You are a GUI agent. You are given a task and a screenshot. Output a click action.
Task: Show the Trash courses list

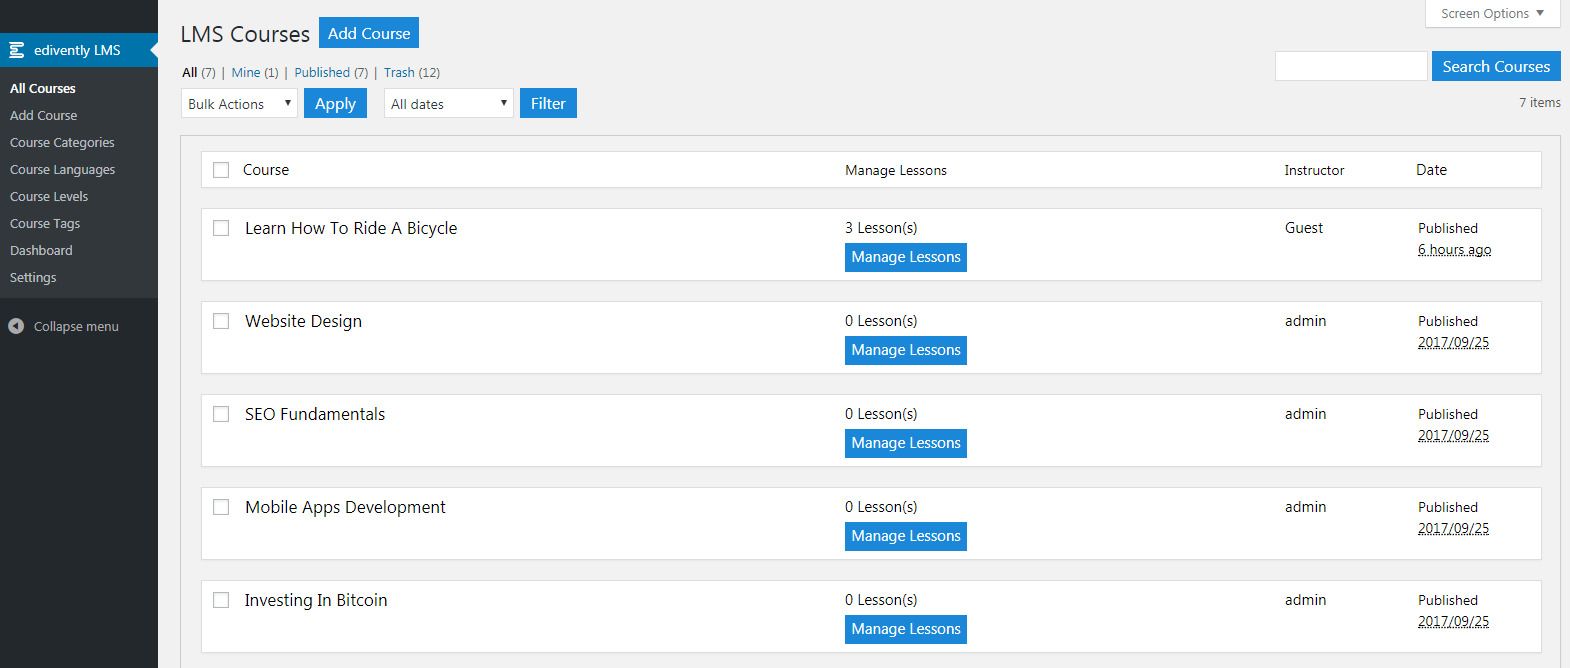(399, 73)
